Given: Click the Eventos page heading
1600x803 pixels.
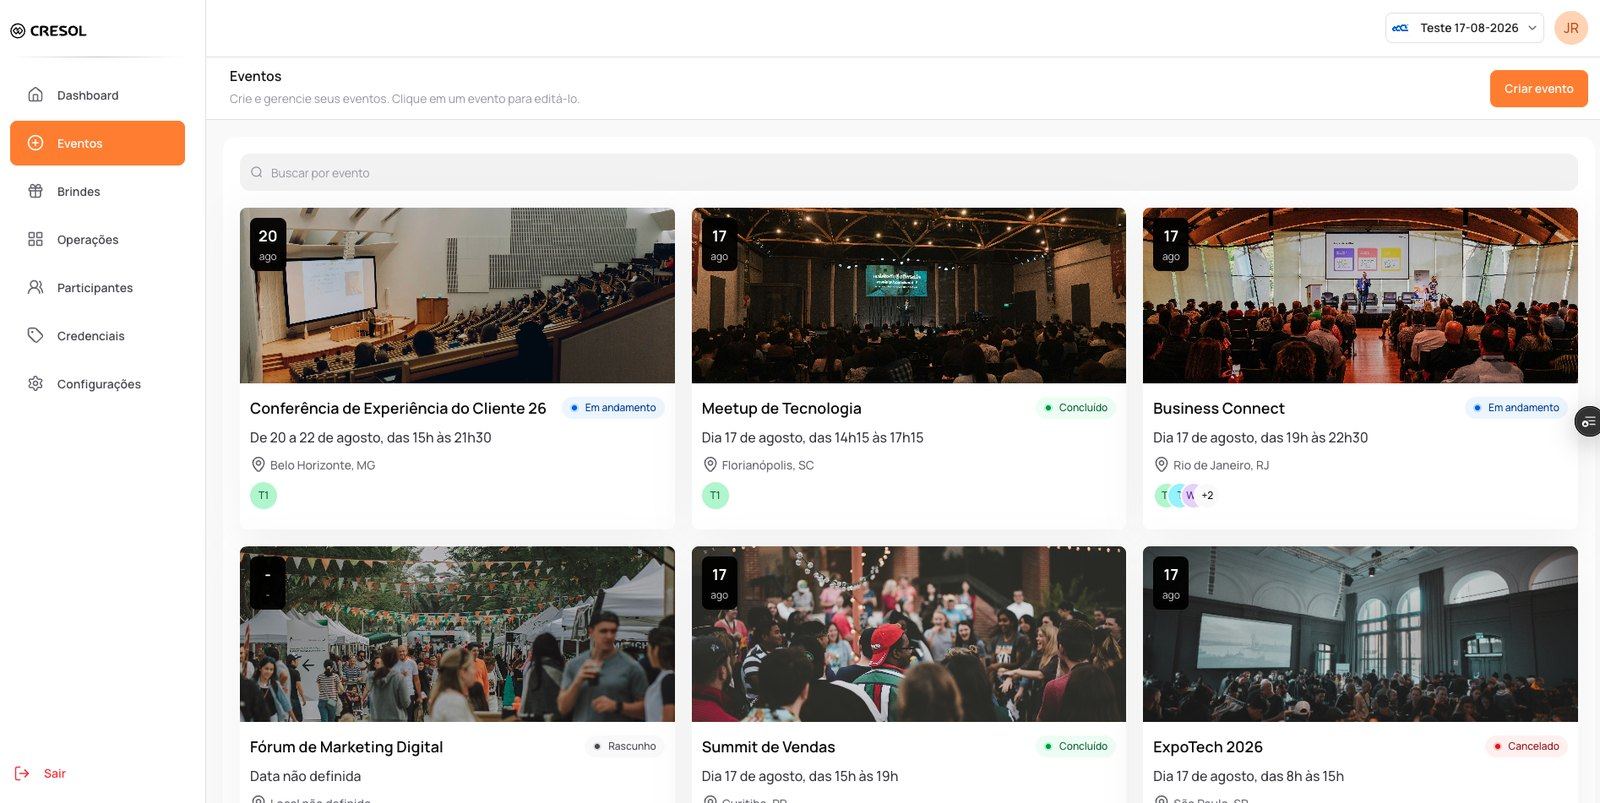Looking at the screenshot, I should tap(255, 76).
